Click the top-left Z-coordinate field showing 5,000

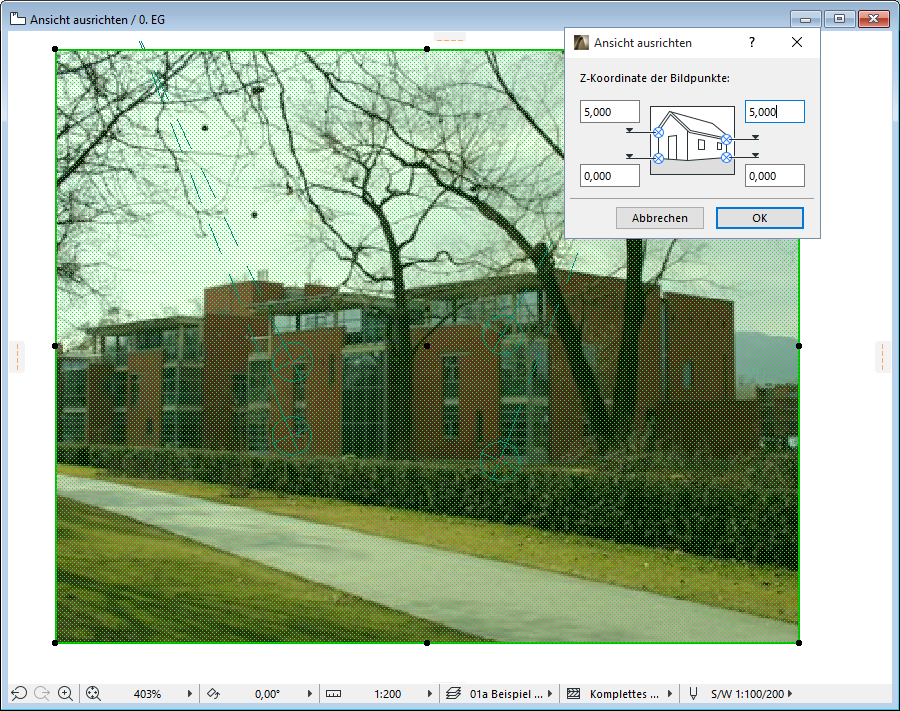pyautogui.click(x=610, y=112)
